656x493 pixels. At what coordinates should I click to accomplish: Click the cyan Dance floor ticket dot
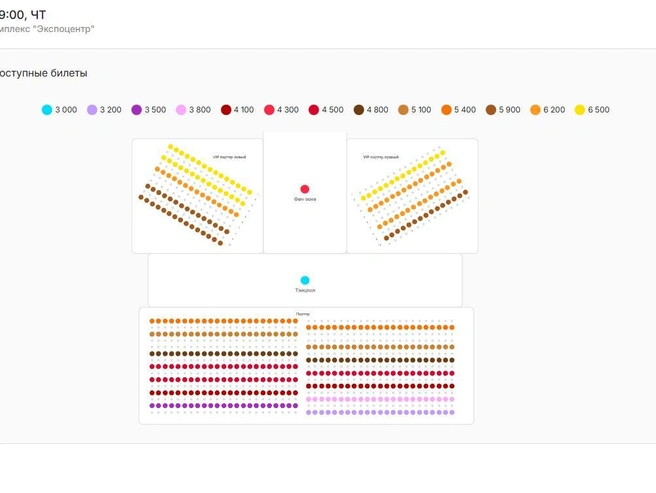pos(305,280)
